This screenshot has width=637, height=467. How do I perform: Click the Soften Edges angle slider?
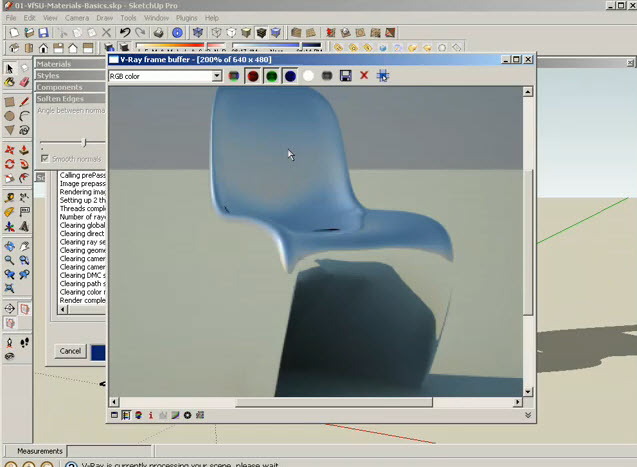[x=84, y=143]
